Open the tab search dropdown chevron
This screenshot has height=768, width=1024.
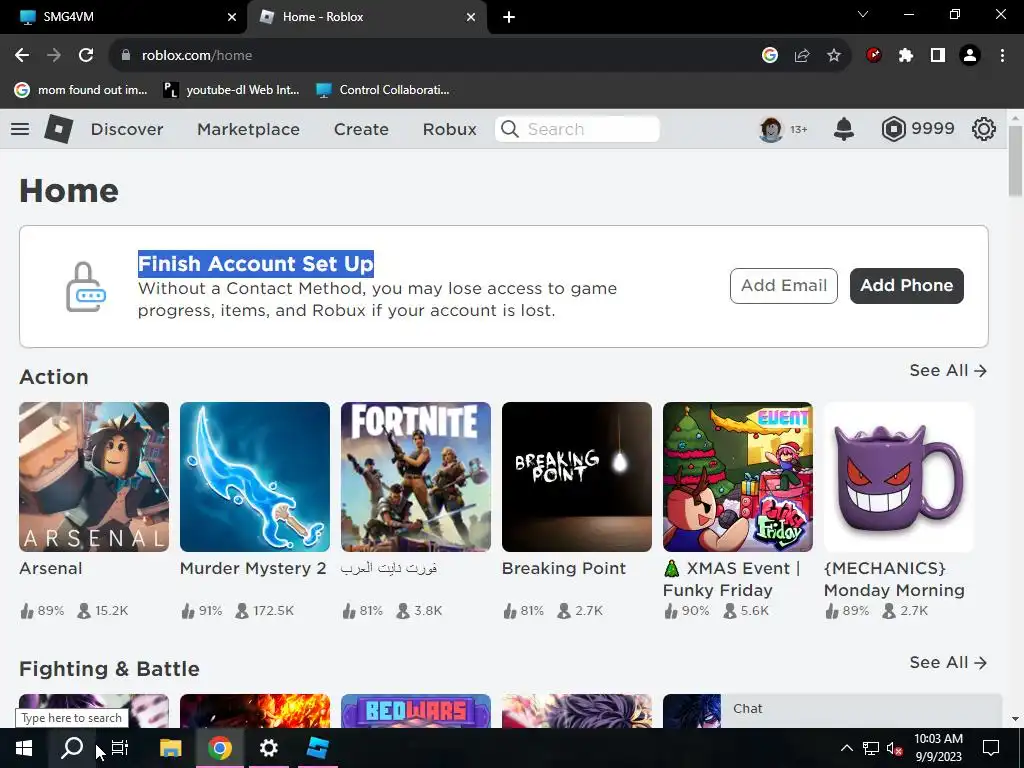point(863,14)
